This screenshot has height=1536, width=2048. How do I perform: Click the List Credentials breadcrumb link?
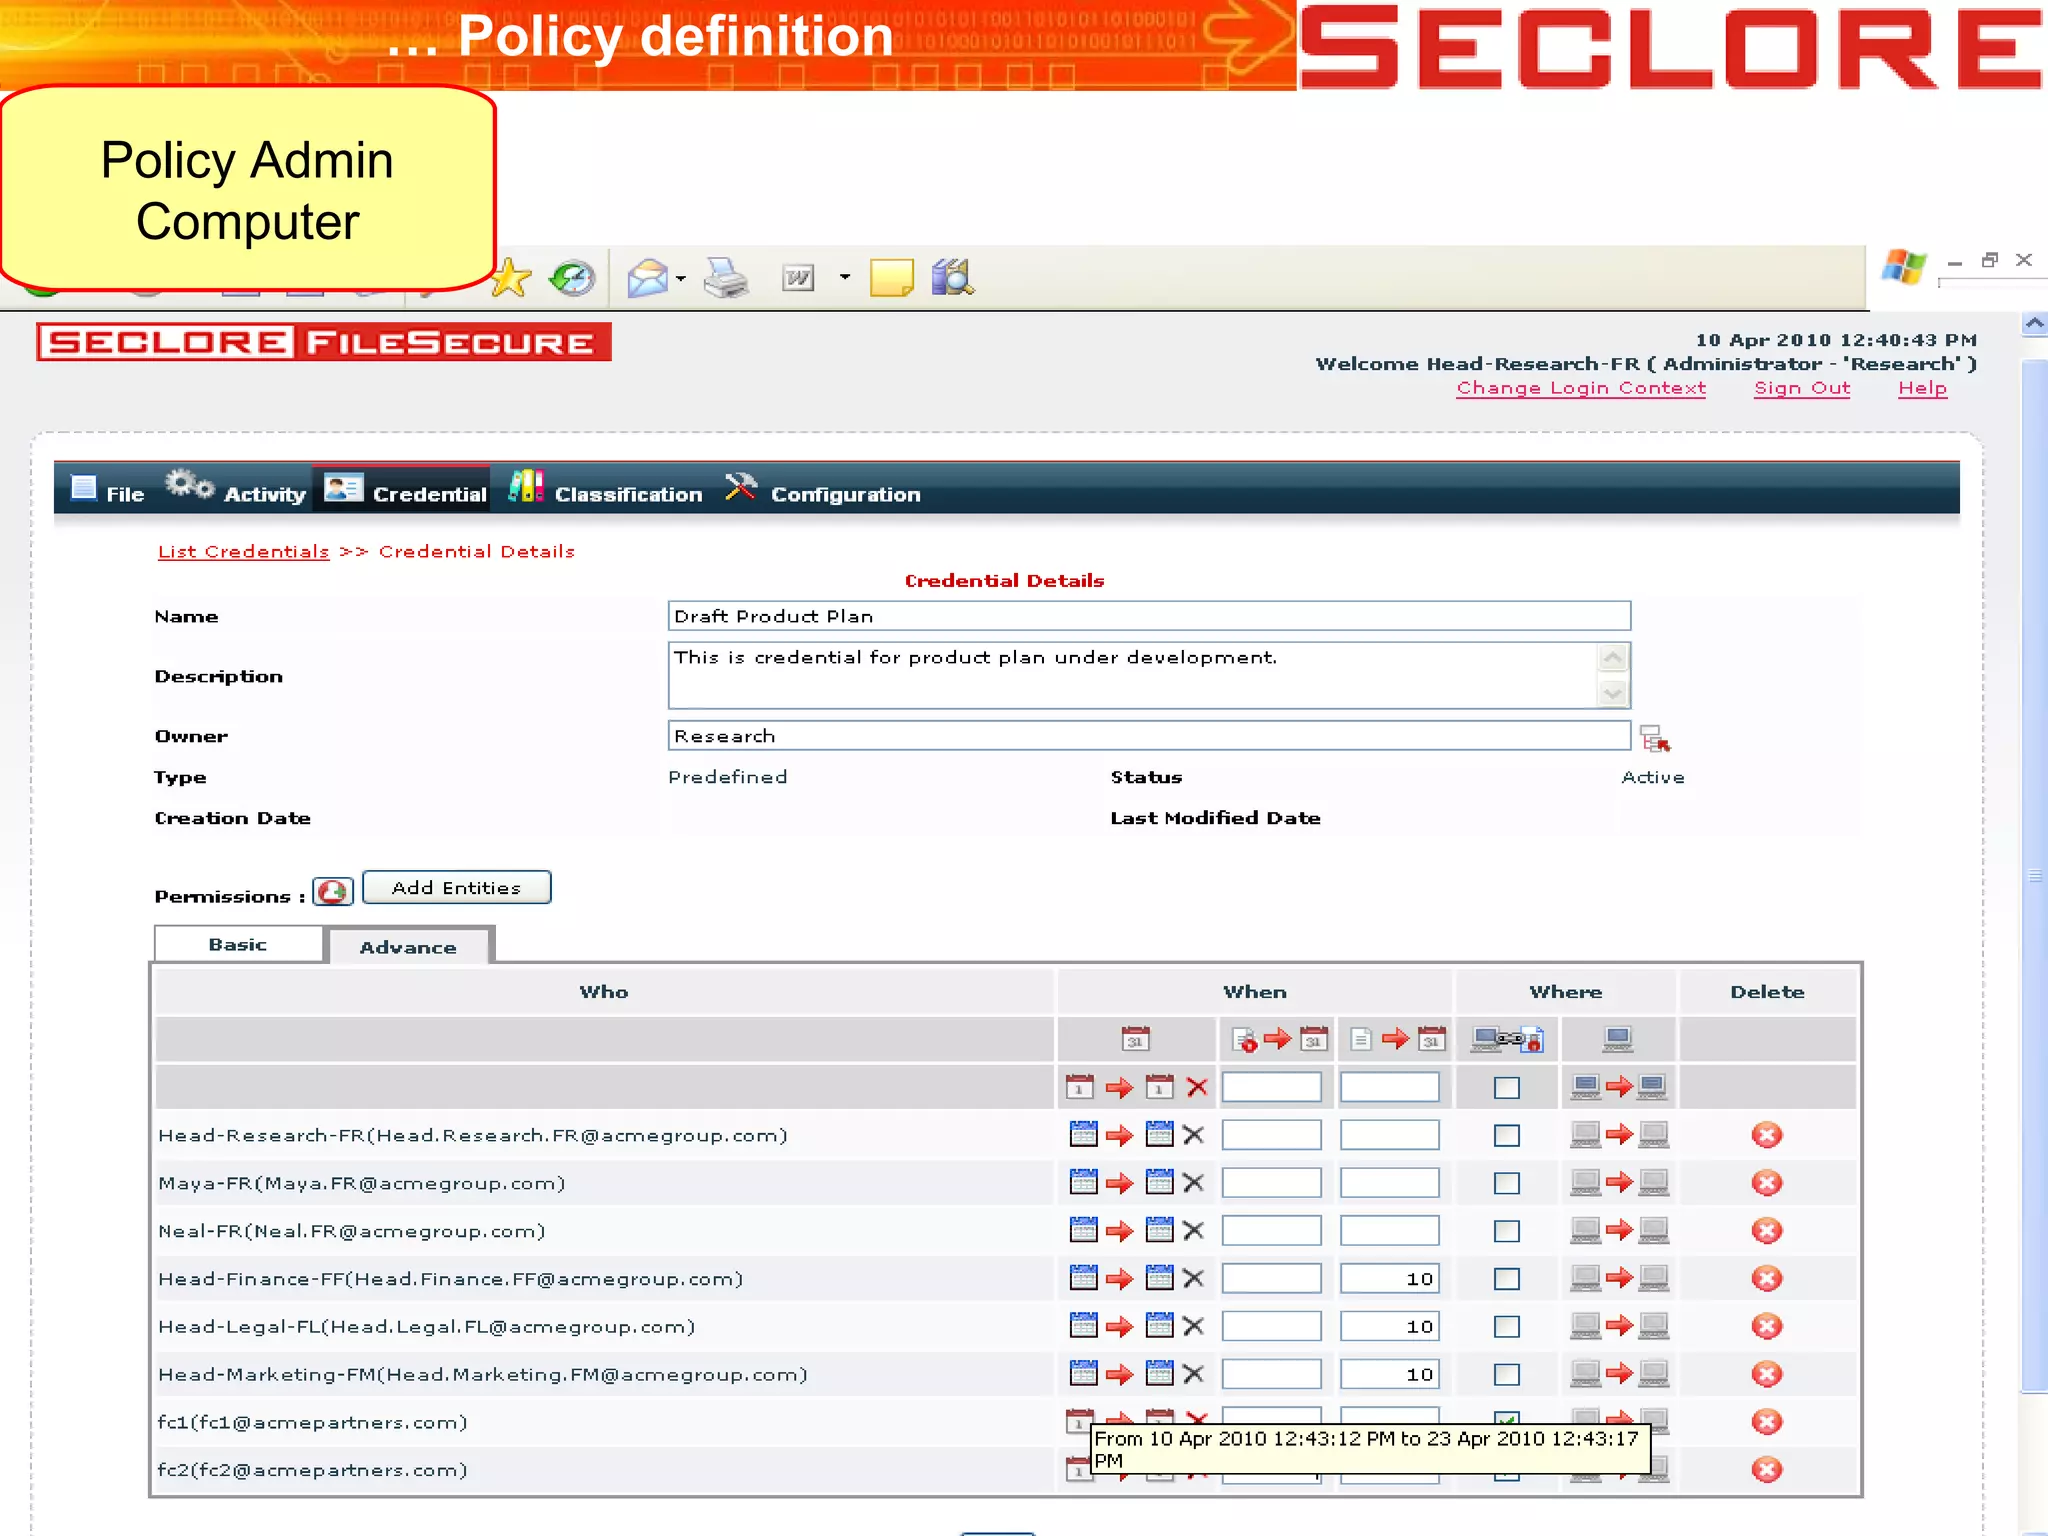tap(243, 552)
